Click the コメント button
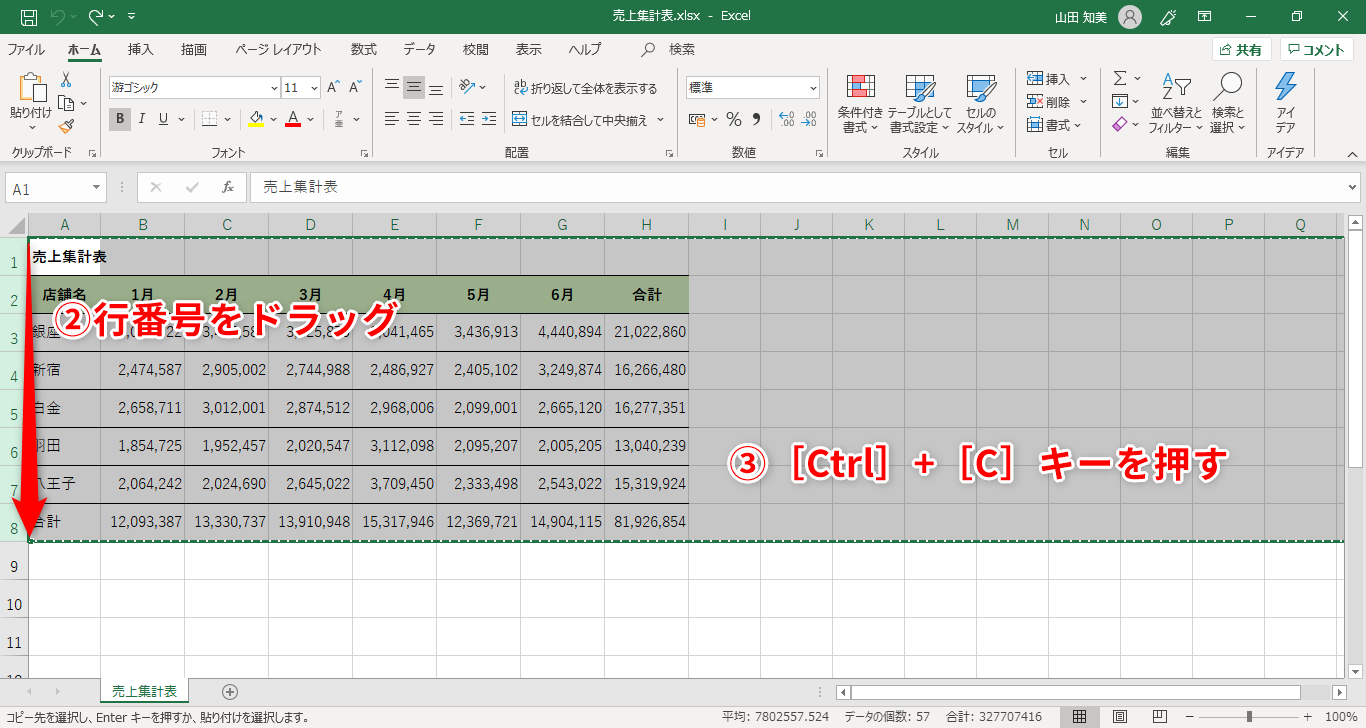The image size is (1366, 728). click(1317, 50)
